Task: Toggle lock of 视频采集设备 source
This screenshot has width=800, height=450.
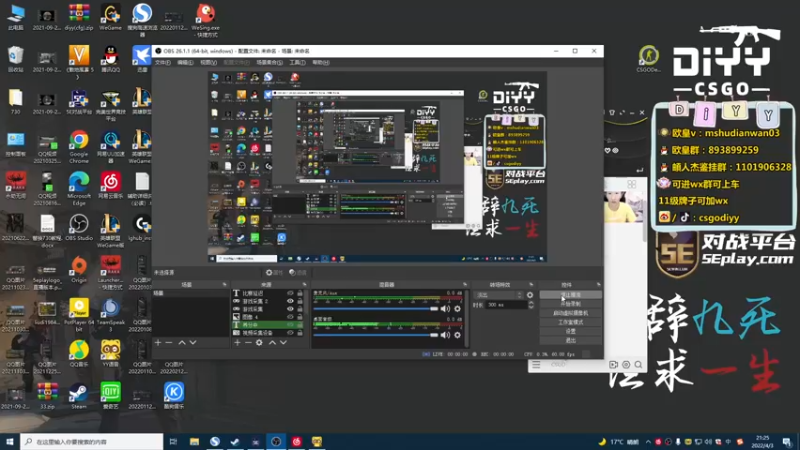Action: pyautogui.click(x=300, y=333)
